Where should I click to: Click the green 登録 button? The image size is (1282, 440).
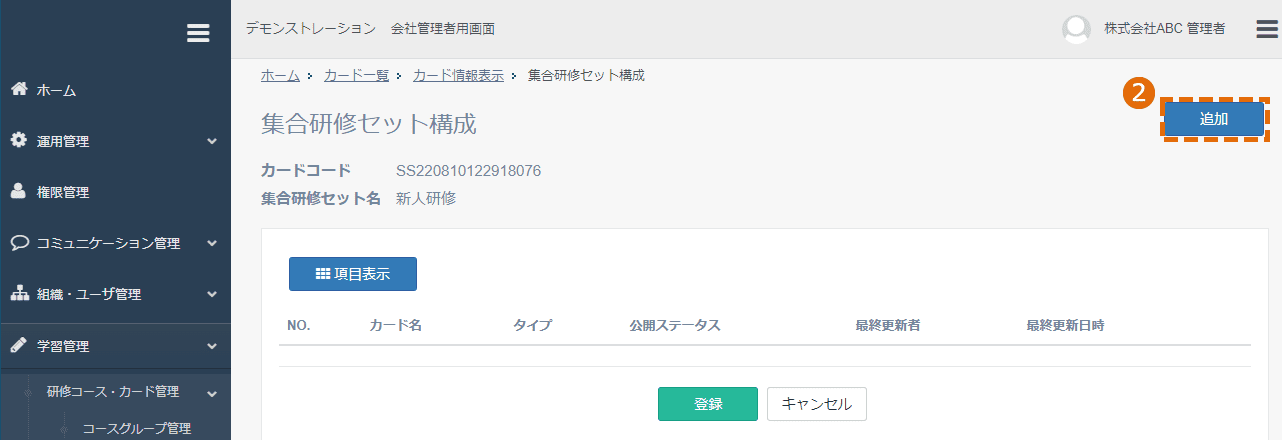click(x=708, y=404)
